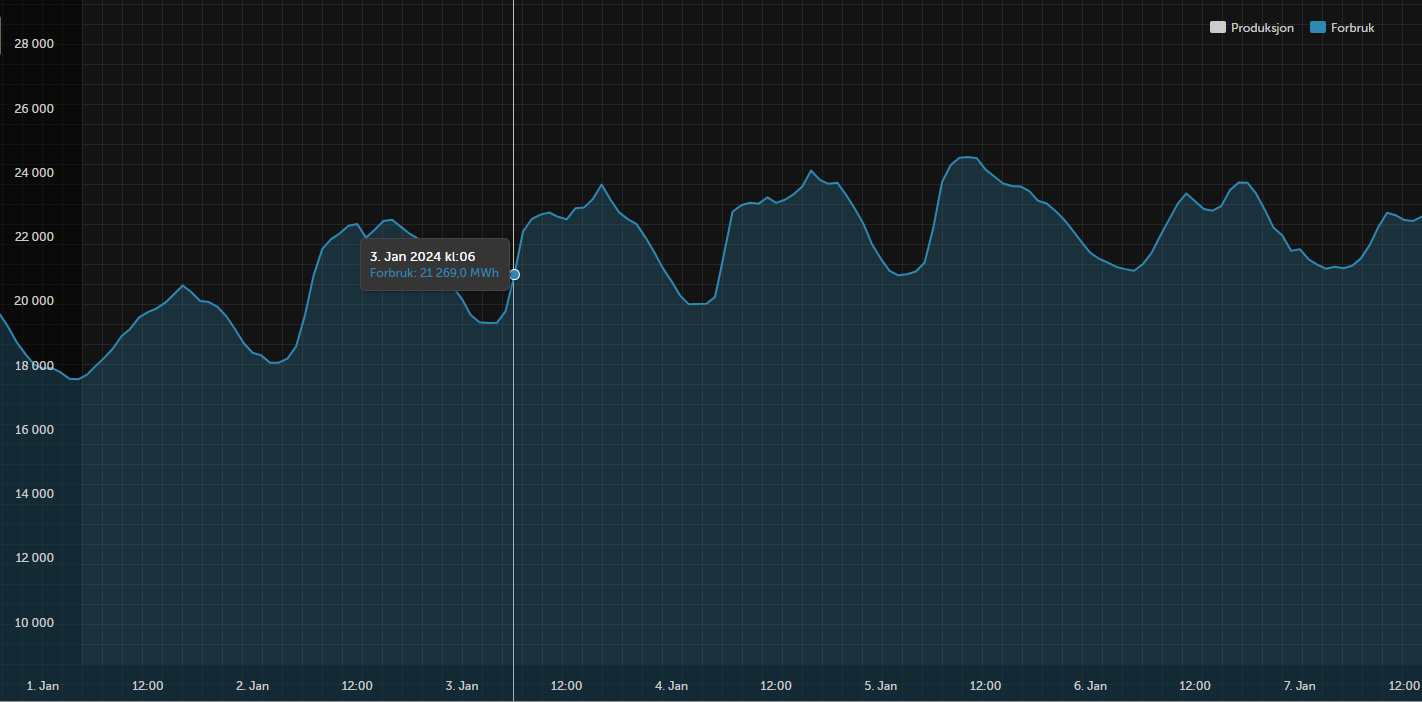Click the '1. Jan' x-axis label
Image resolution: width=1422 pixels, height=702 pixels.
43,686
